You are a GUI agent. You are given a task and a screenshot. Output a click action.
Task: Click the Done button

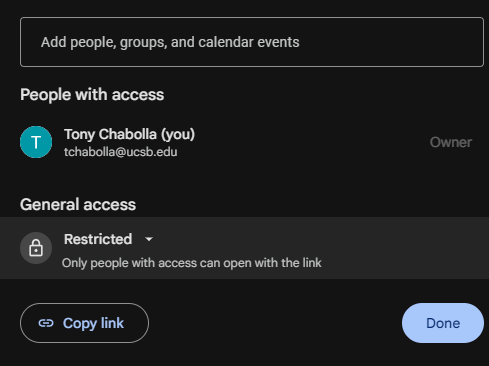(x=443, y=323)
